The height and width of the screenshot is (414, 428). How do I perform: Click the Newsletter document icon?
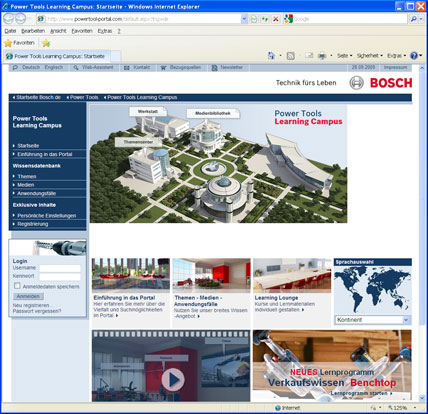coord(214,68)
